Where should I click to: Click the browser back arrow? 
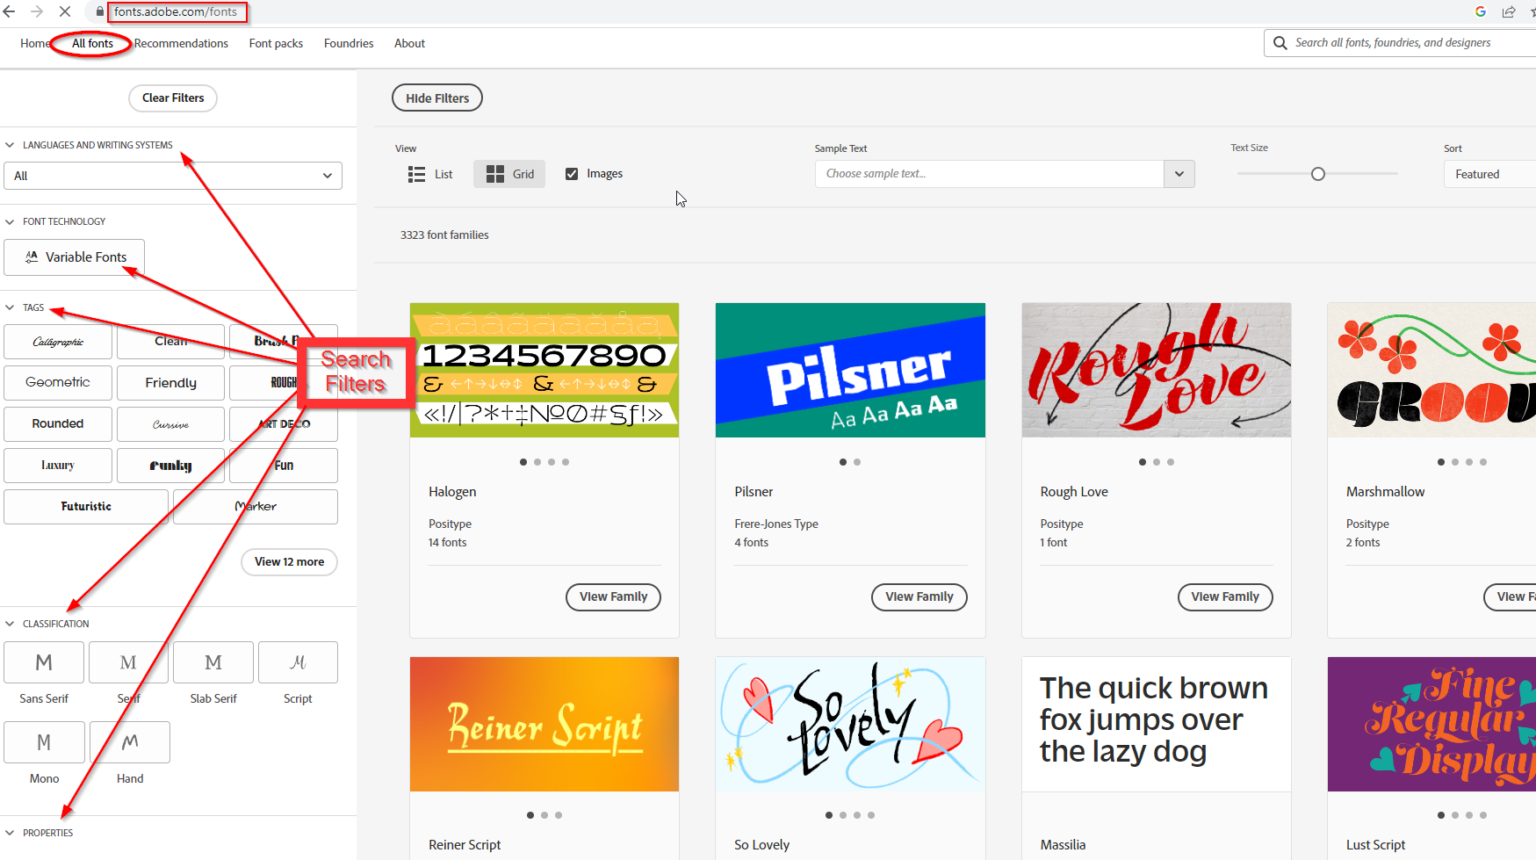tap(9, 12)
